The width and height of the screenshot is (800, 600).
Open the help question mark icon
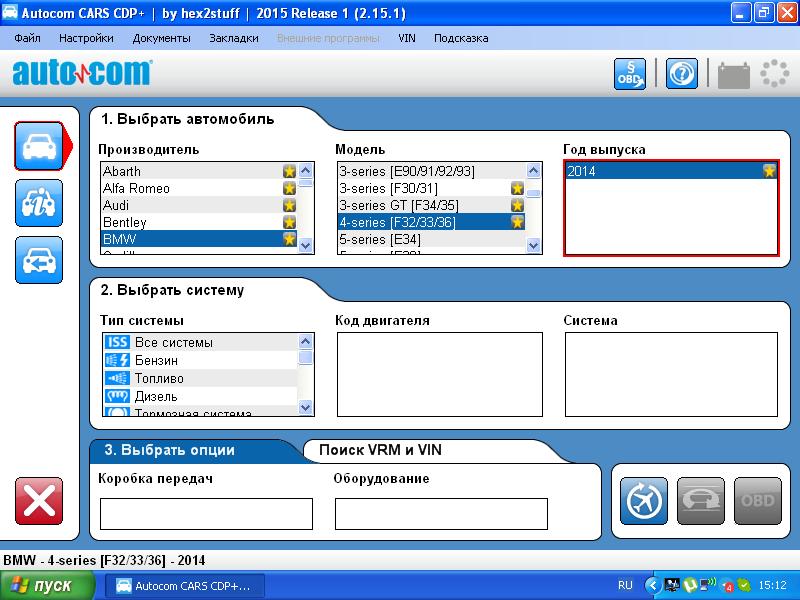(x=681, y=74)
